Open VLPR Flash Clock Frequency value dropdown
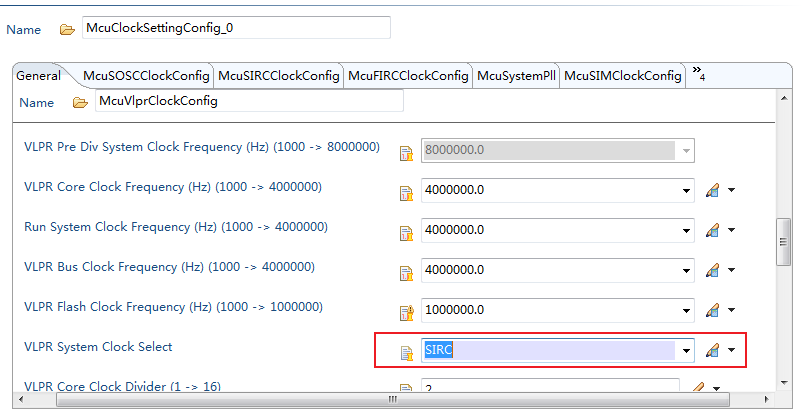 tap(686, 311)
